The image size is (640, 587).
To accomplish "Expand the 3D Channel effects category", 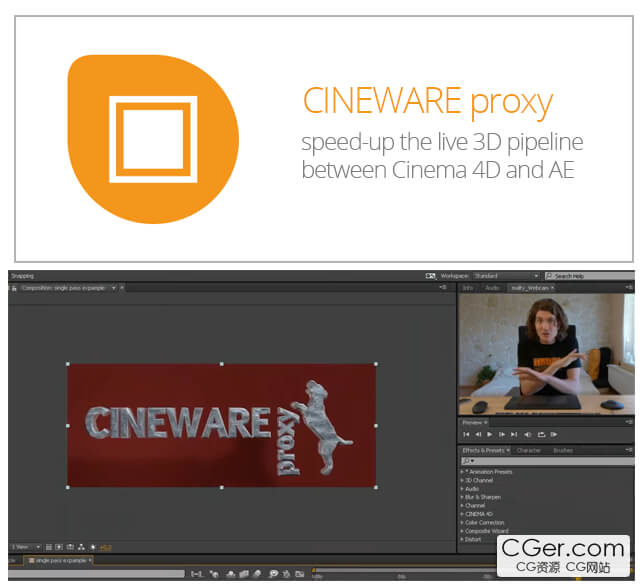I will click(462, 480).
